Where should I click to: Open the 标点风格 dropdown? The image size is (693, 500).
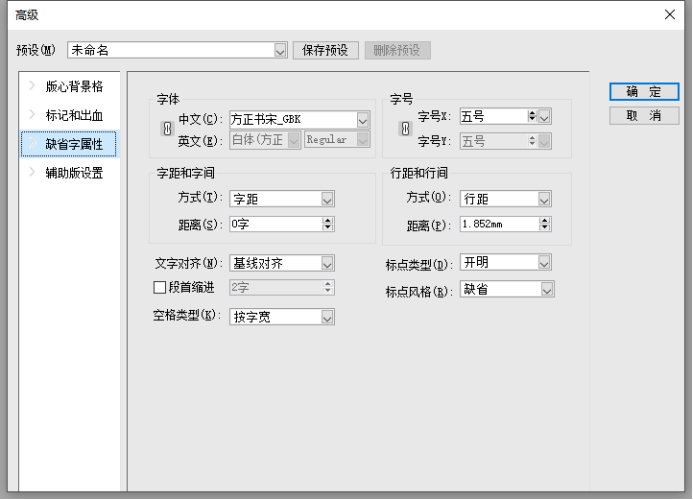pos(547,289)
